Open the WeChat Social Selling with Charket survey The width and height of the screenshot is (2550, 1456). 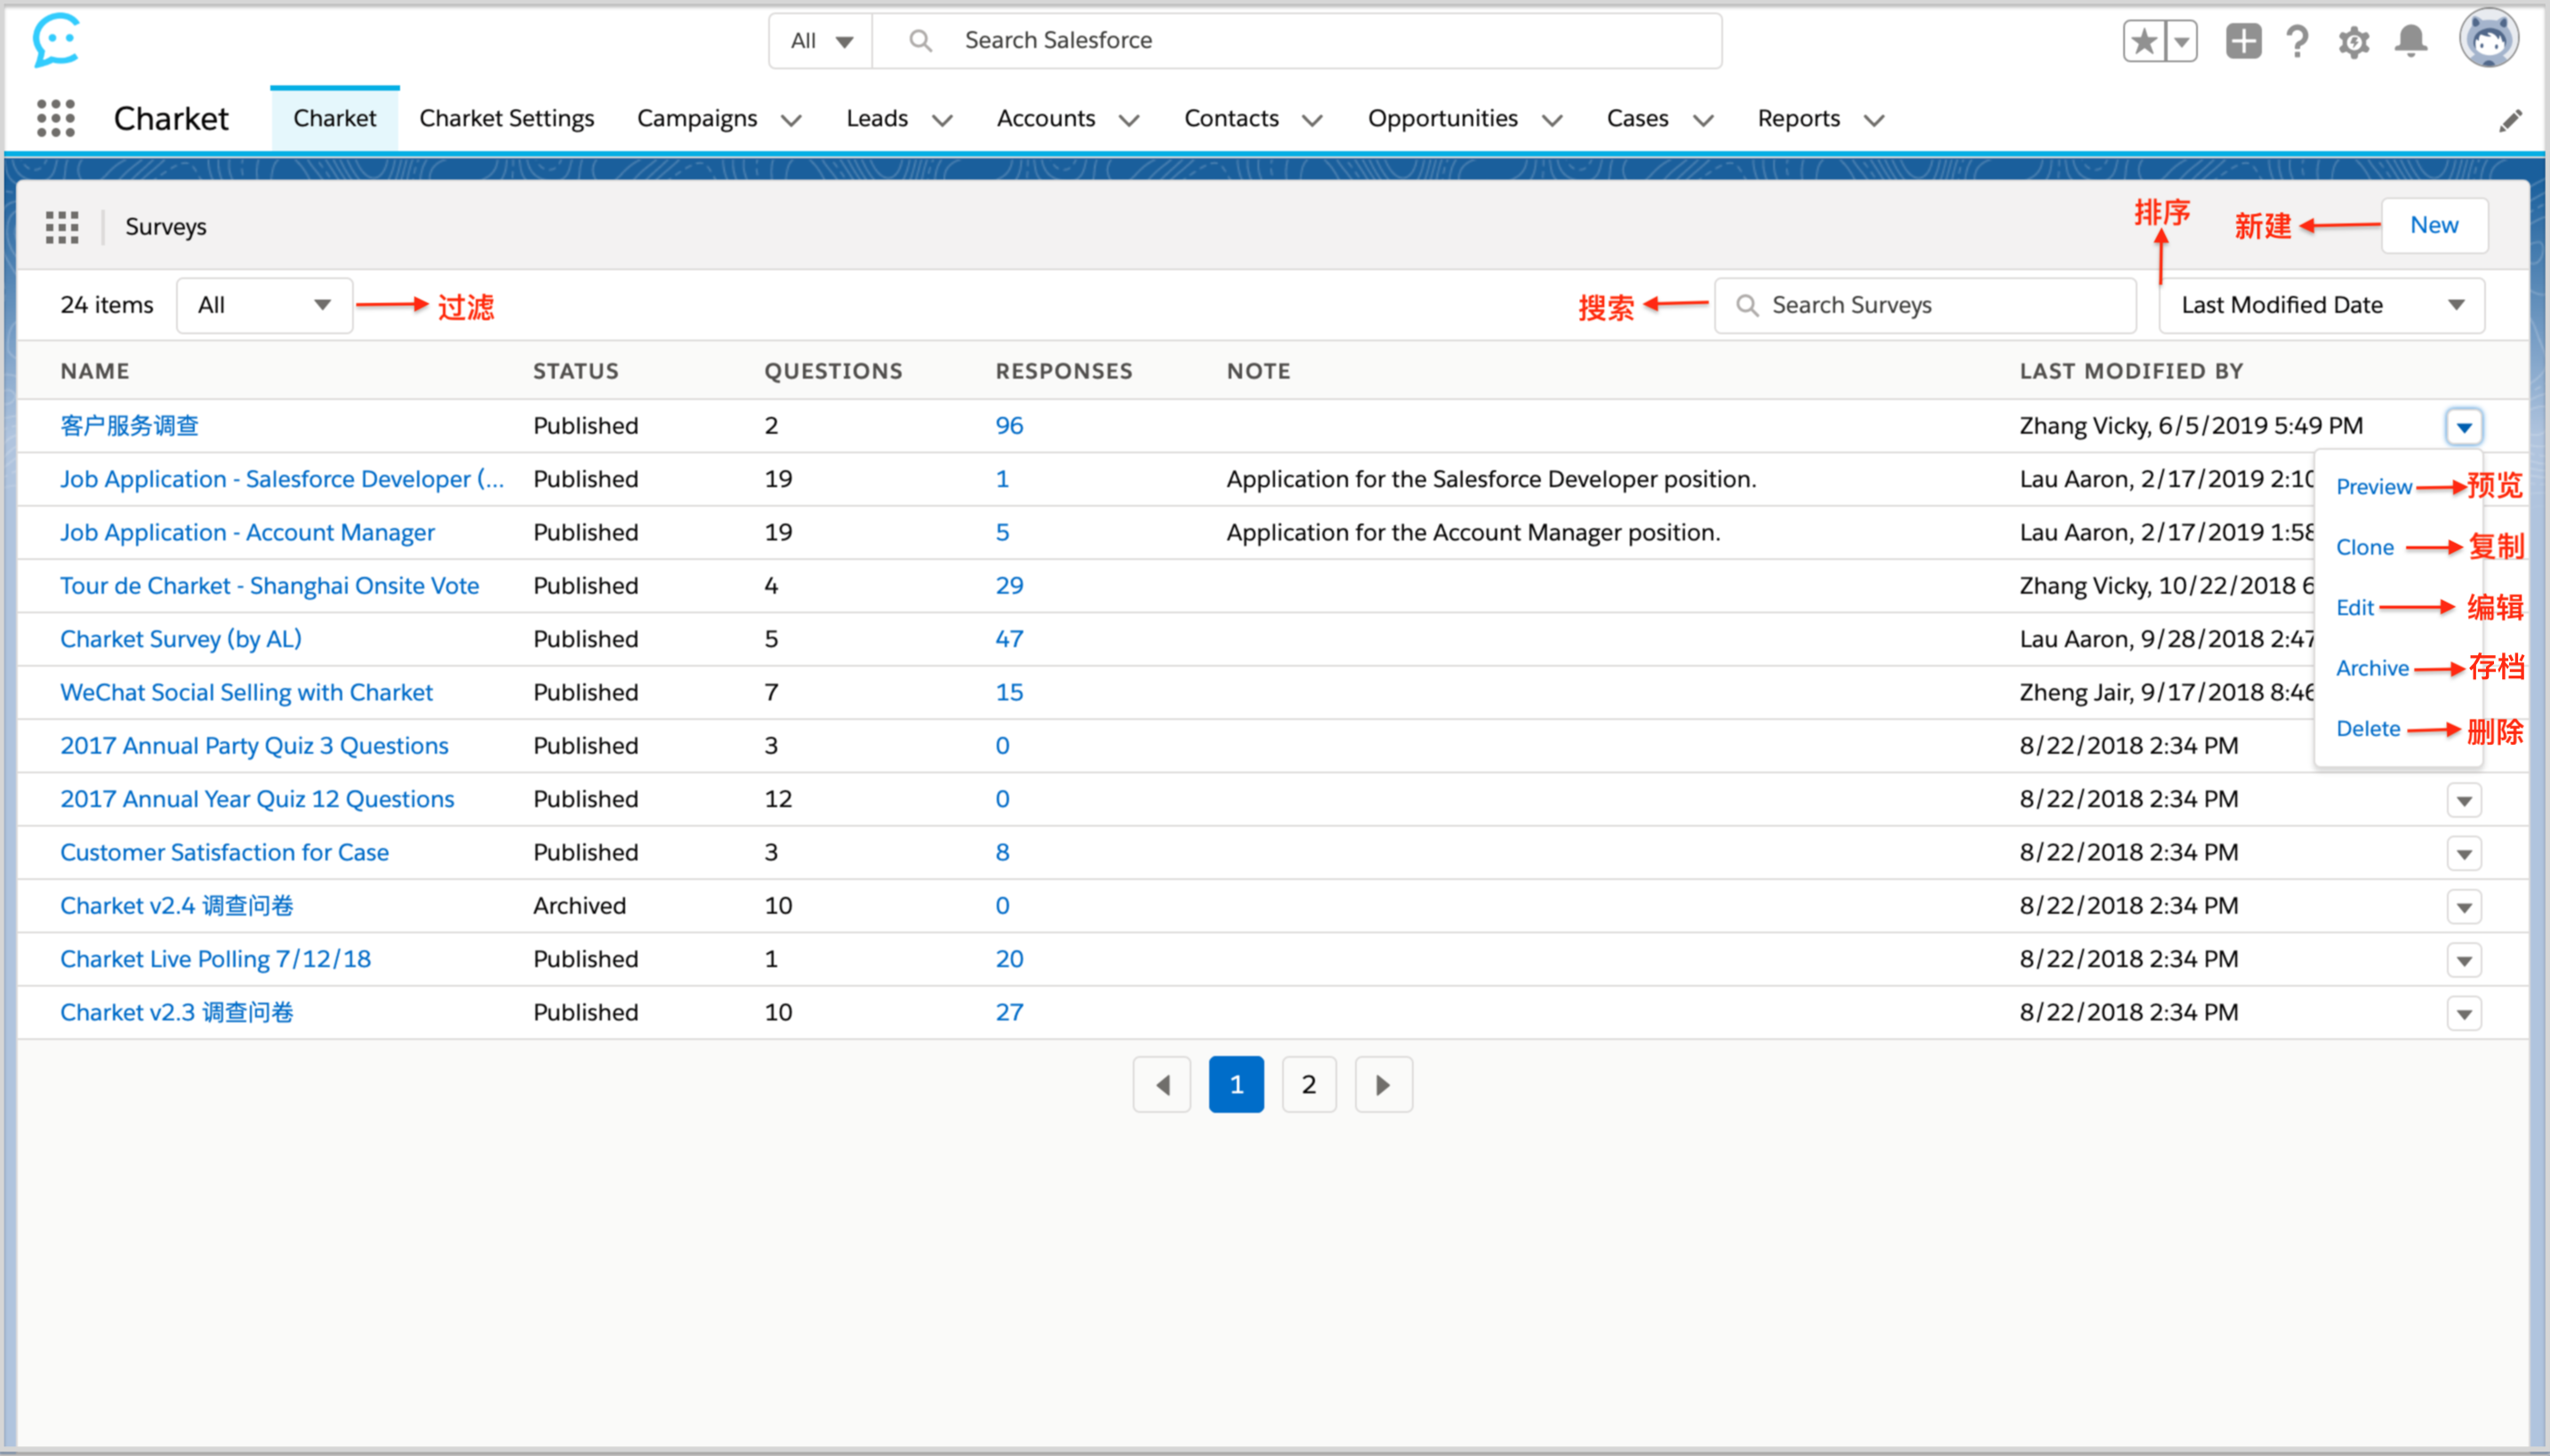(246, 692)
